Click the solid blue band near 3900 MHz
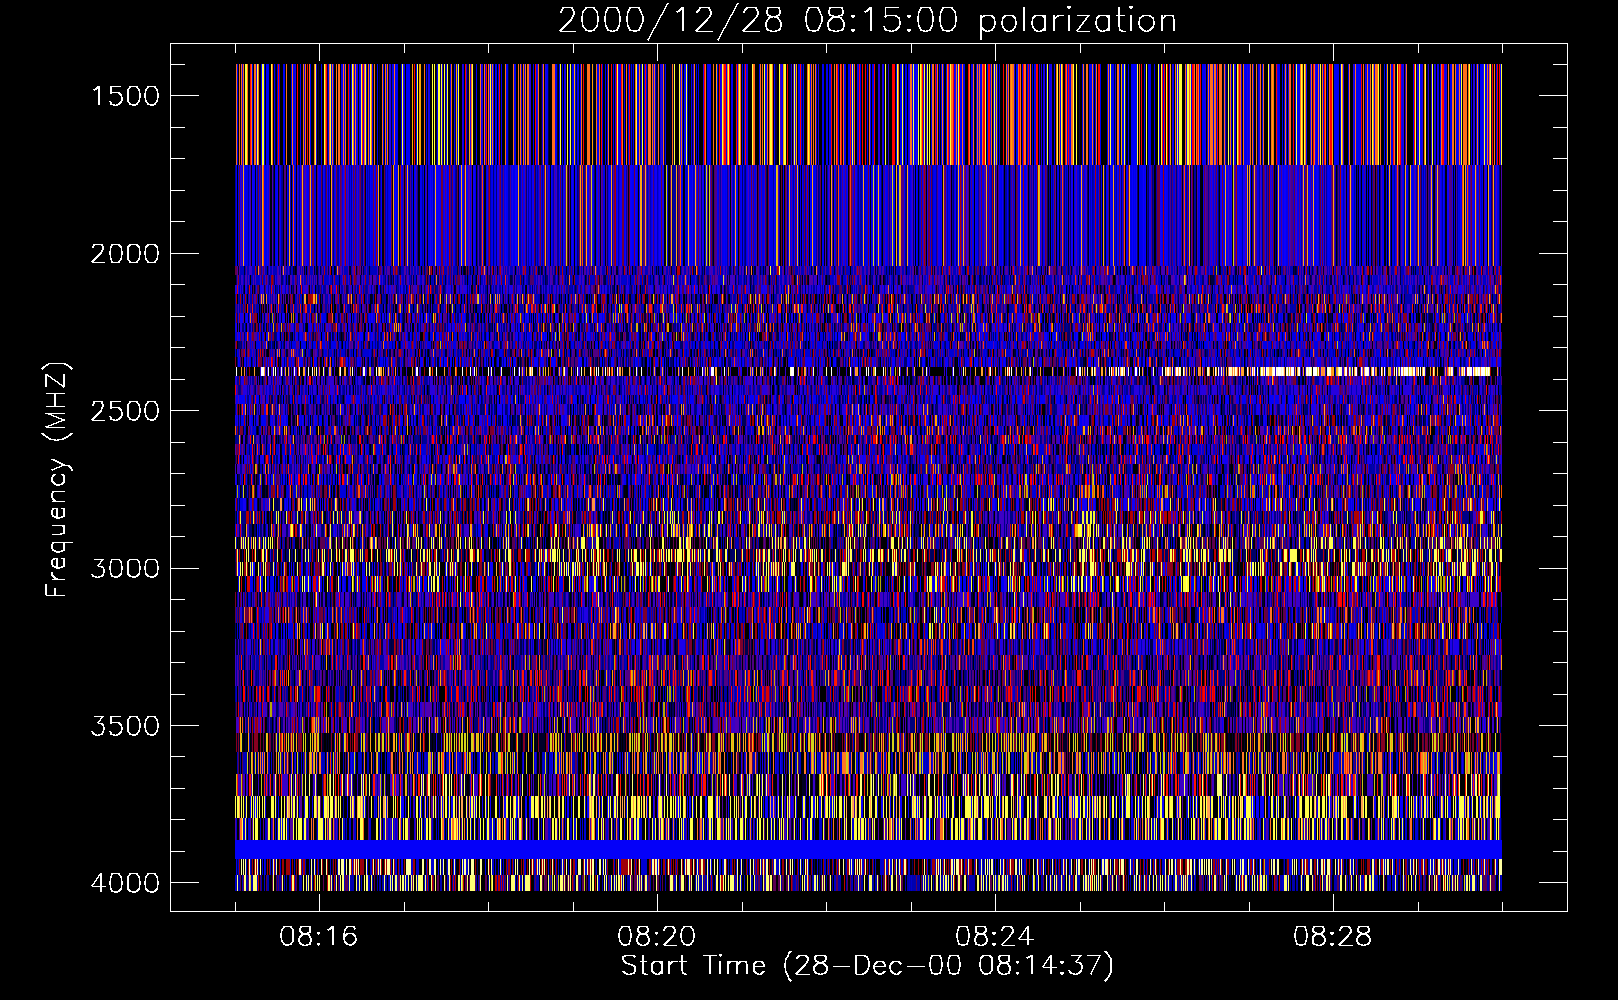The width and height of the screenshot is (1618, 1000). (x=868, y=849)
